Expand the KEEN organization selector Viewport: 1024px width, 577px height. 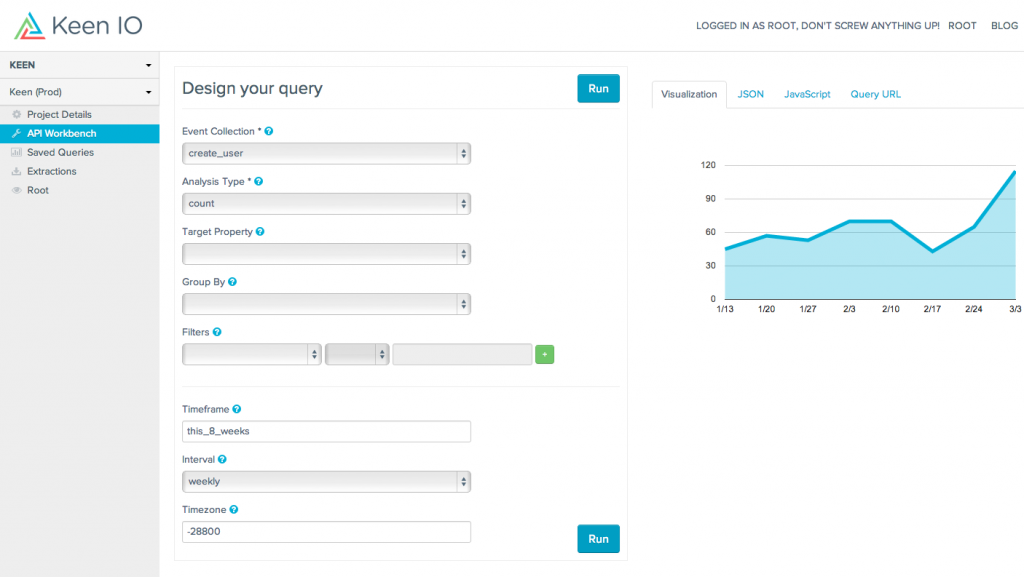[x=79, y=65]
